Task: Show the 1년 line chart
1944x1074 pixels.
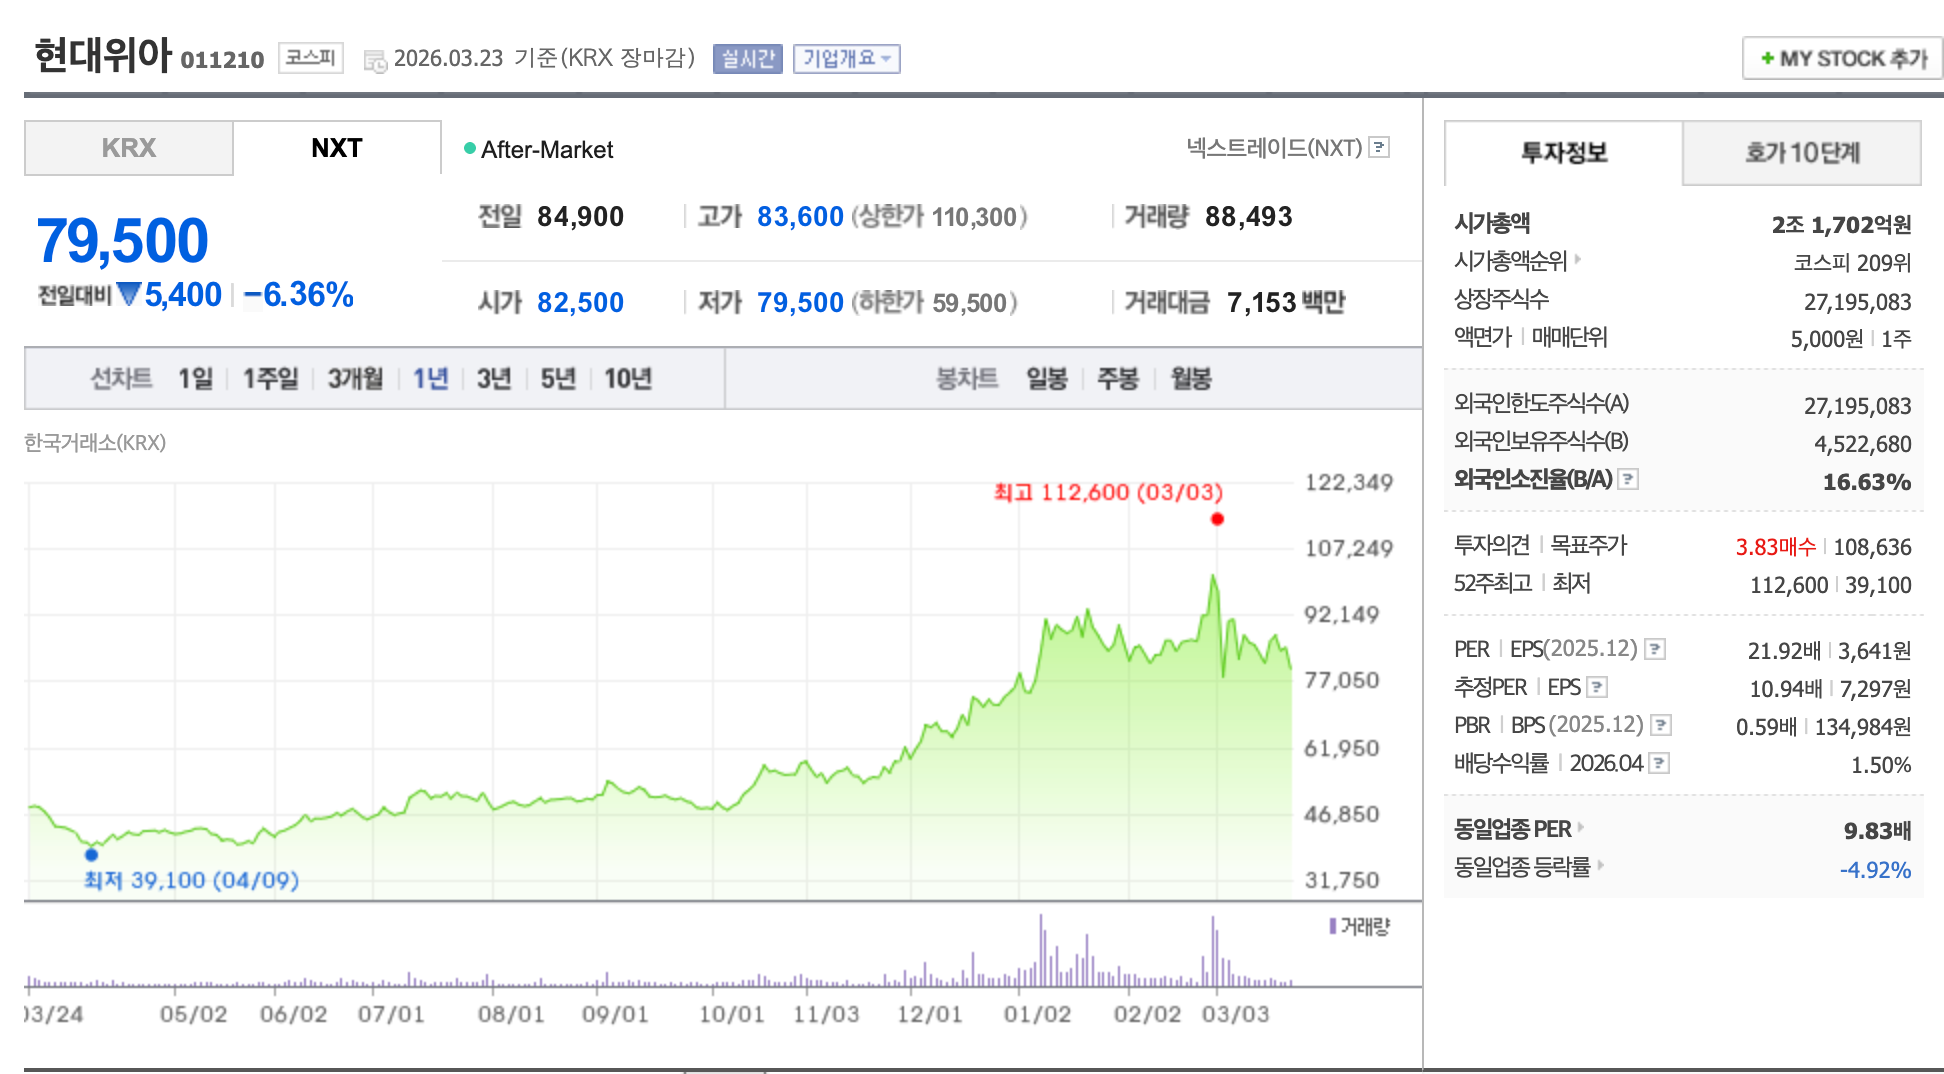Action: tap(431, 379)
